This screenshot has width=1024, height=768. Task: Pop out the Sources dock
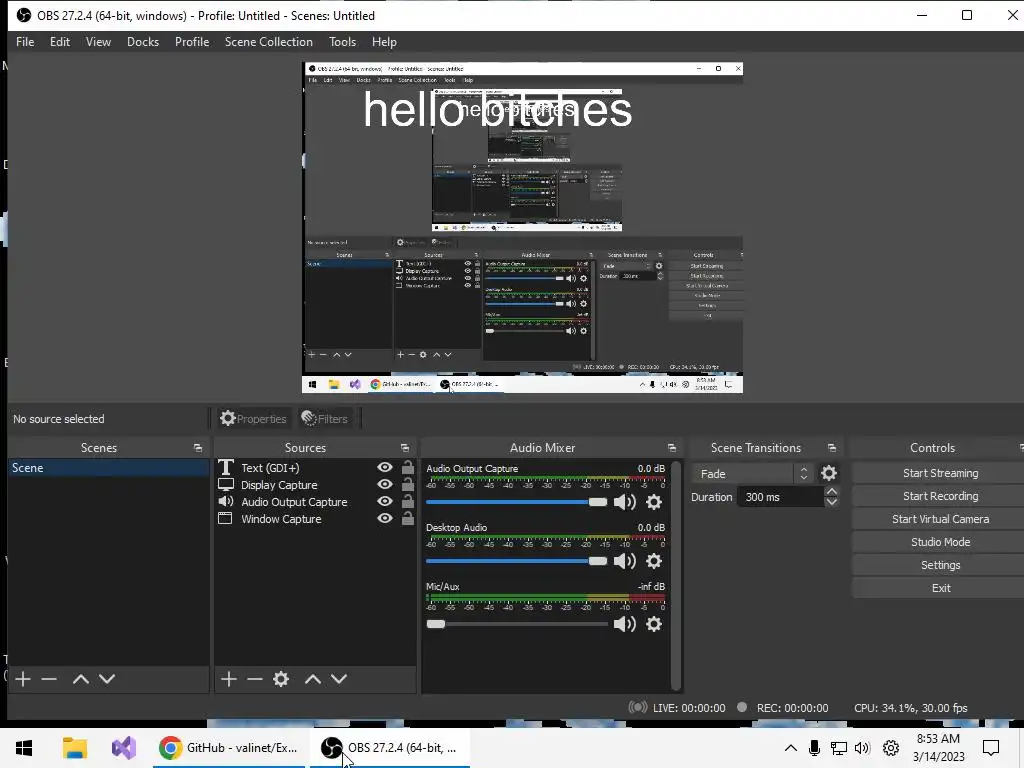coord(405,448)
